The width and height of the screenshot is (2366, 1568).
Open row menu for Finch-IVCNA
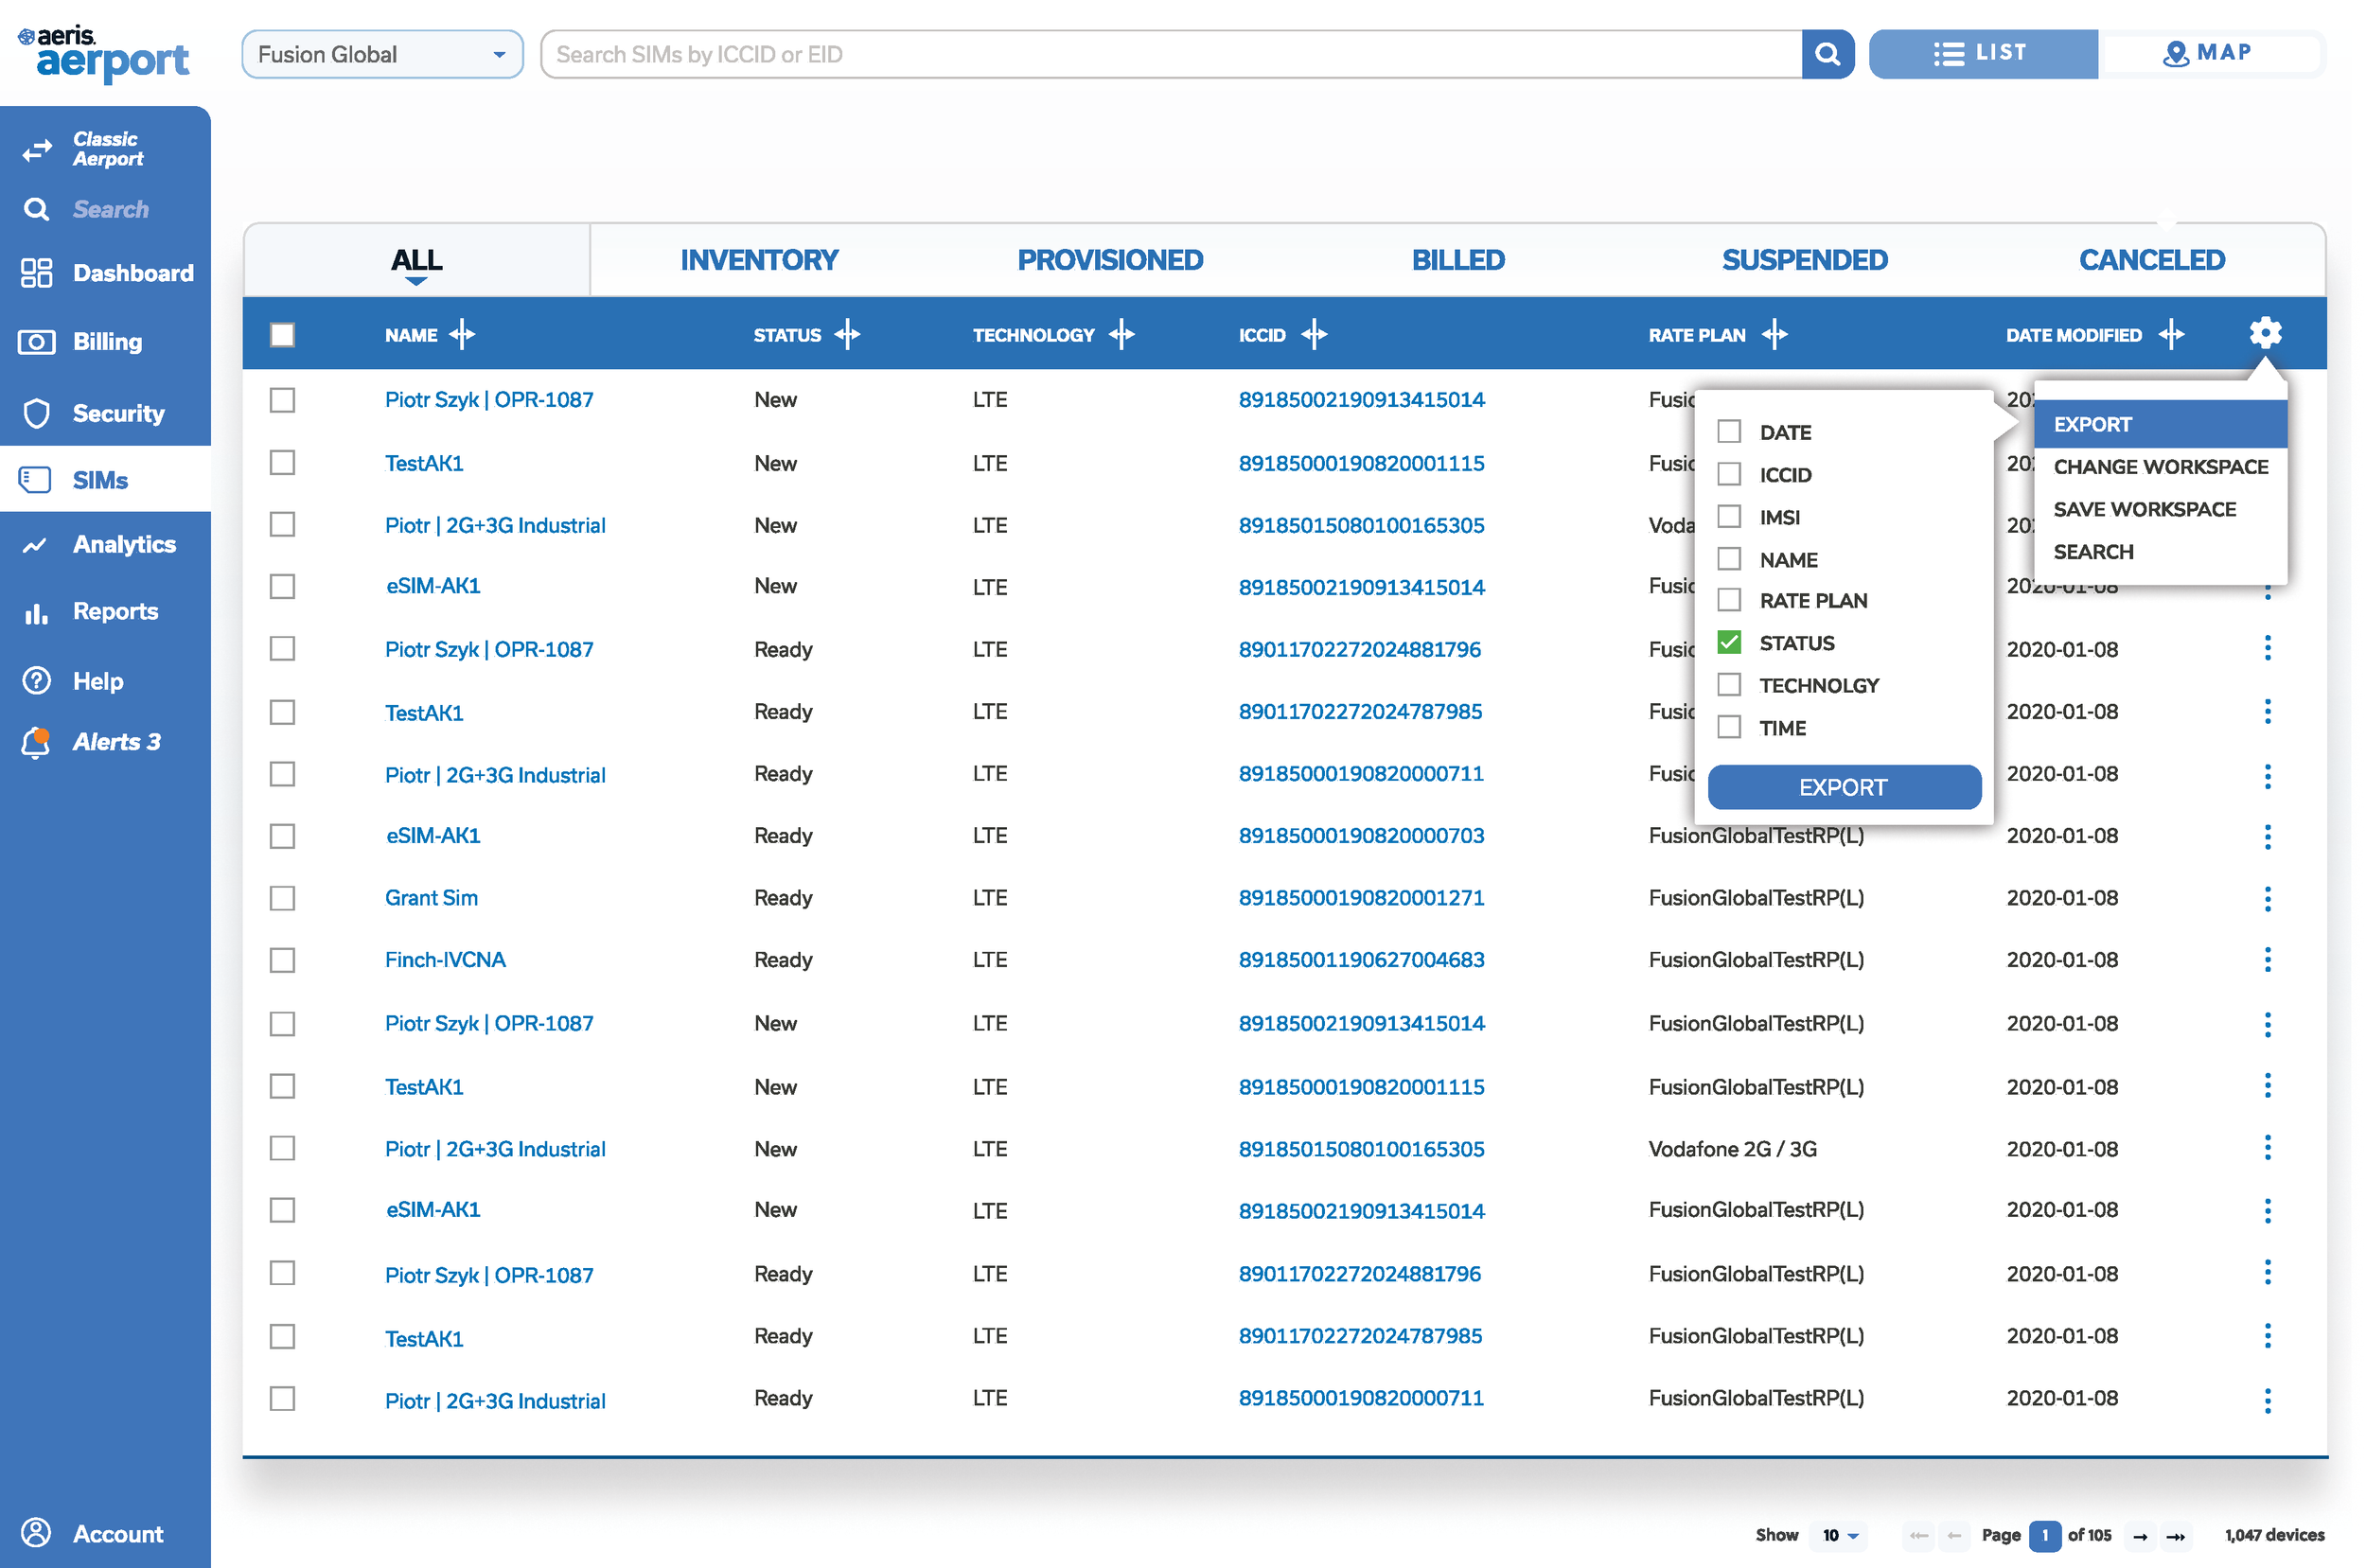[2266, 960]
